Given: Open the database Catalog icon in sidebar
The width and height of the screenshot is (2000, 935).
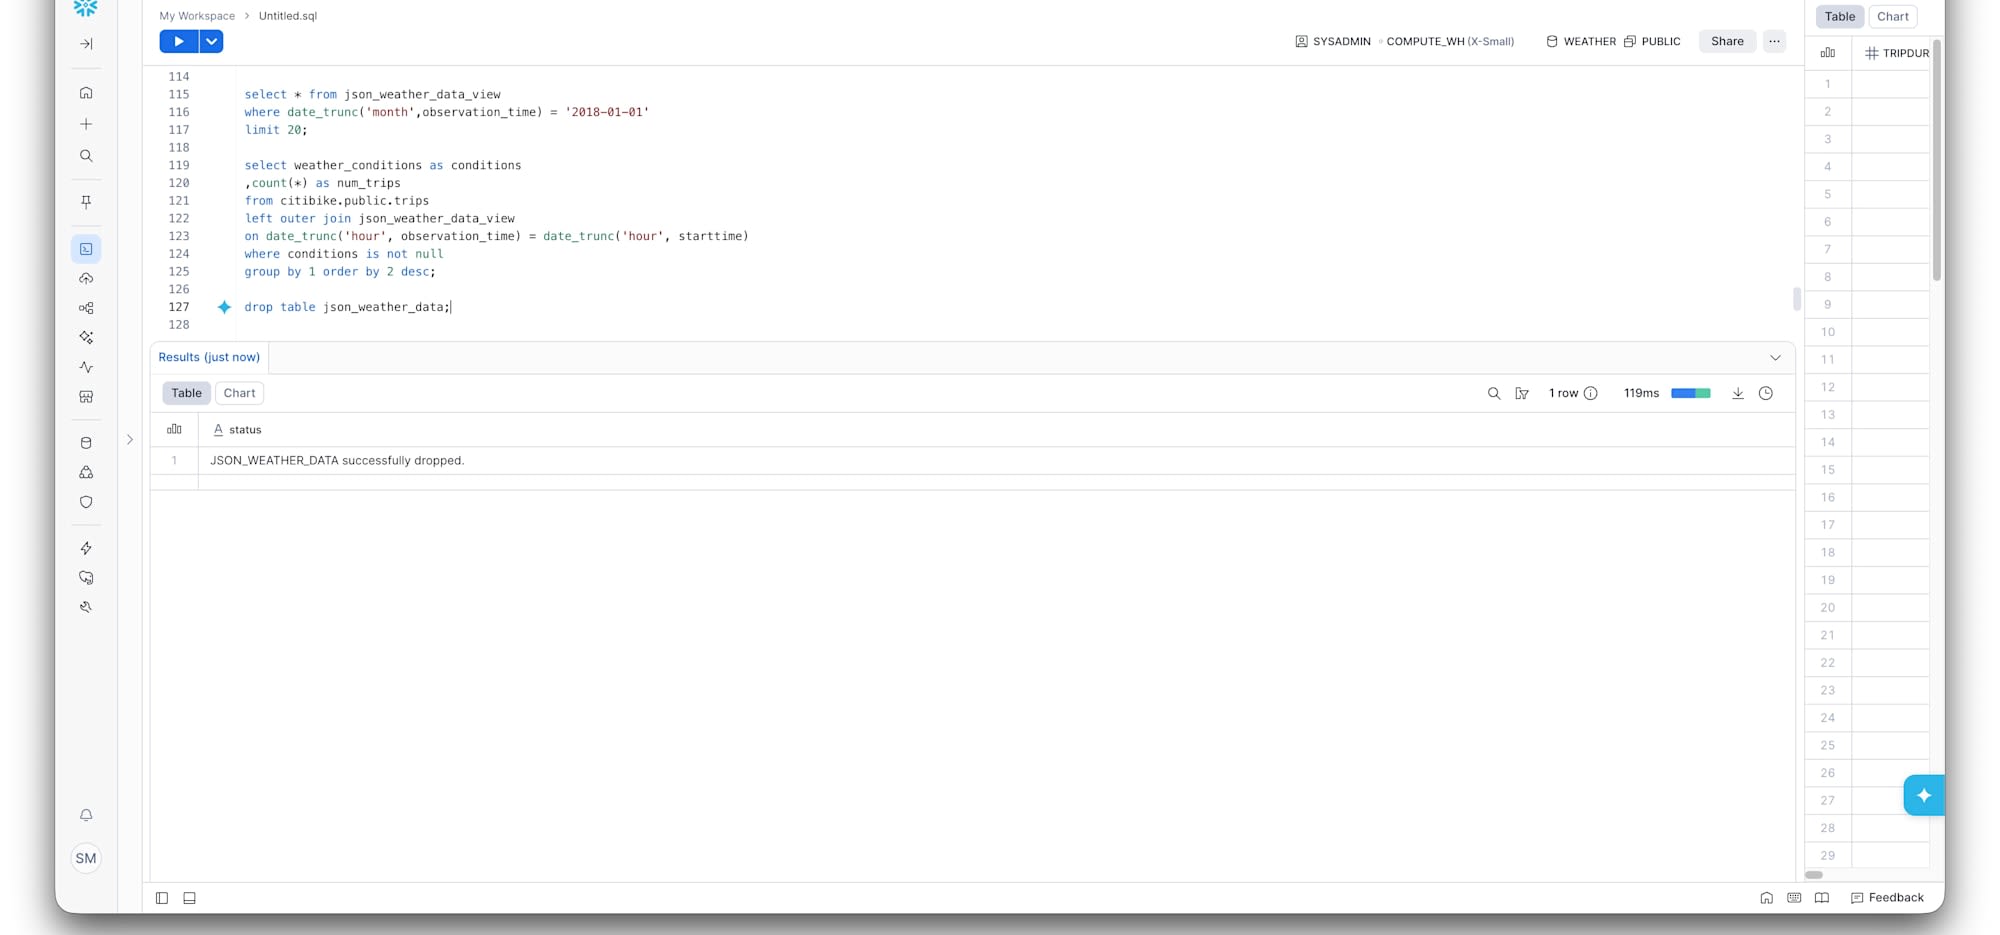Looking at the screenshot, I should (86, 443).
